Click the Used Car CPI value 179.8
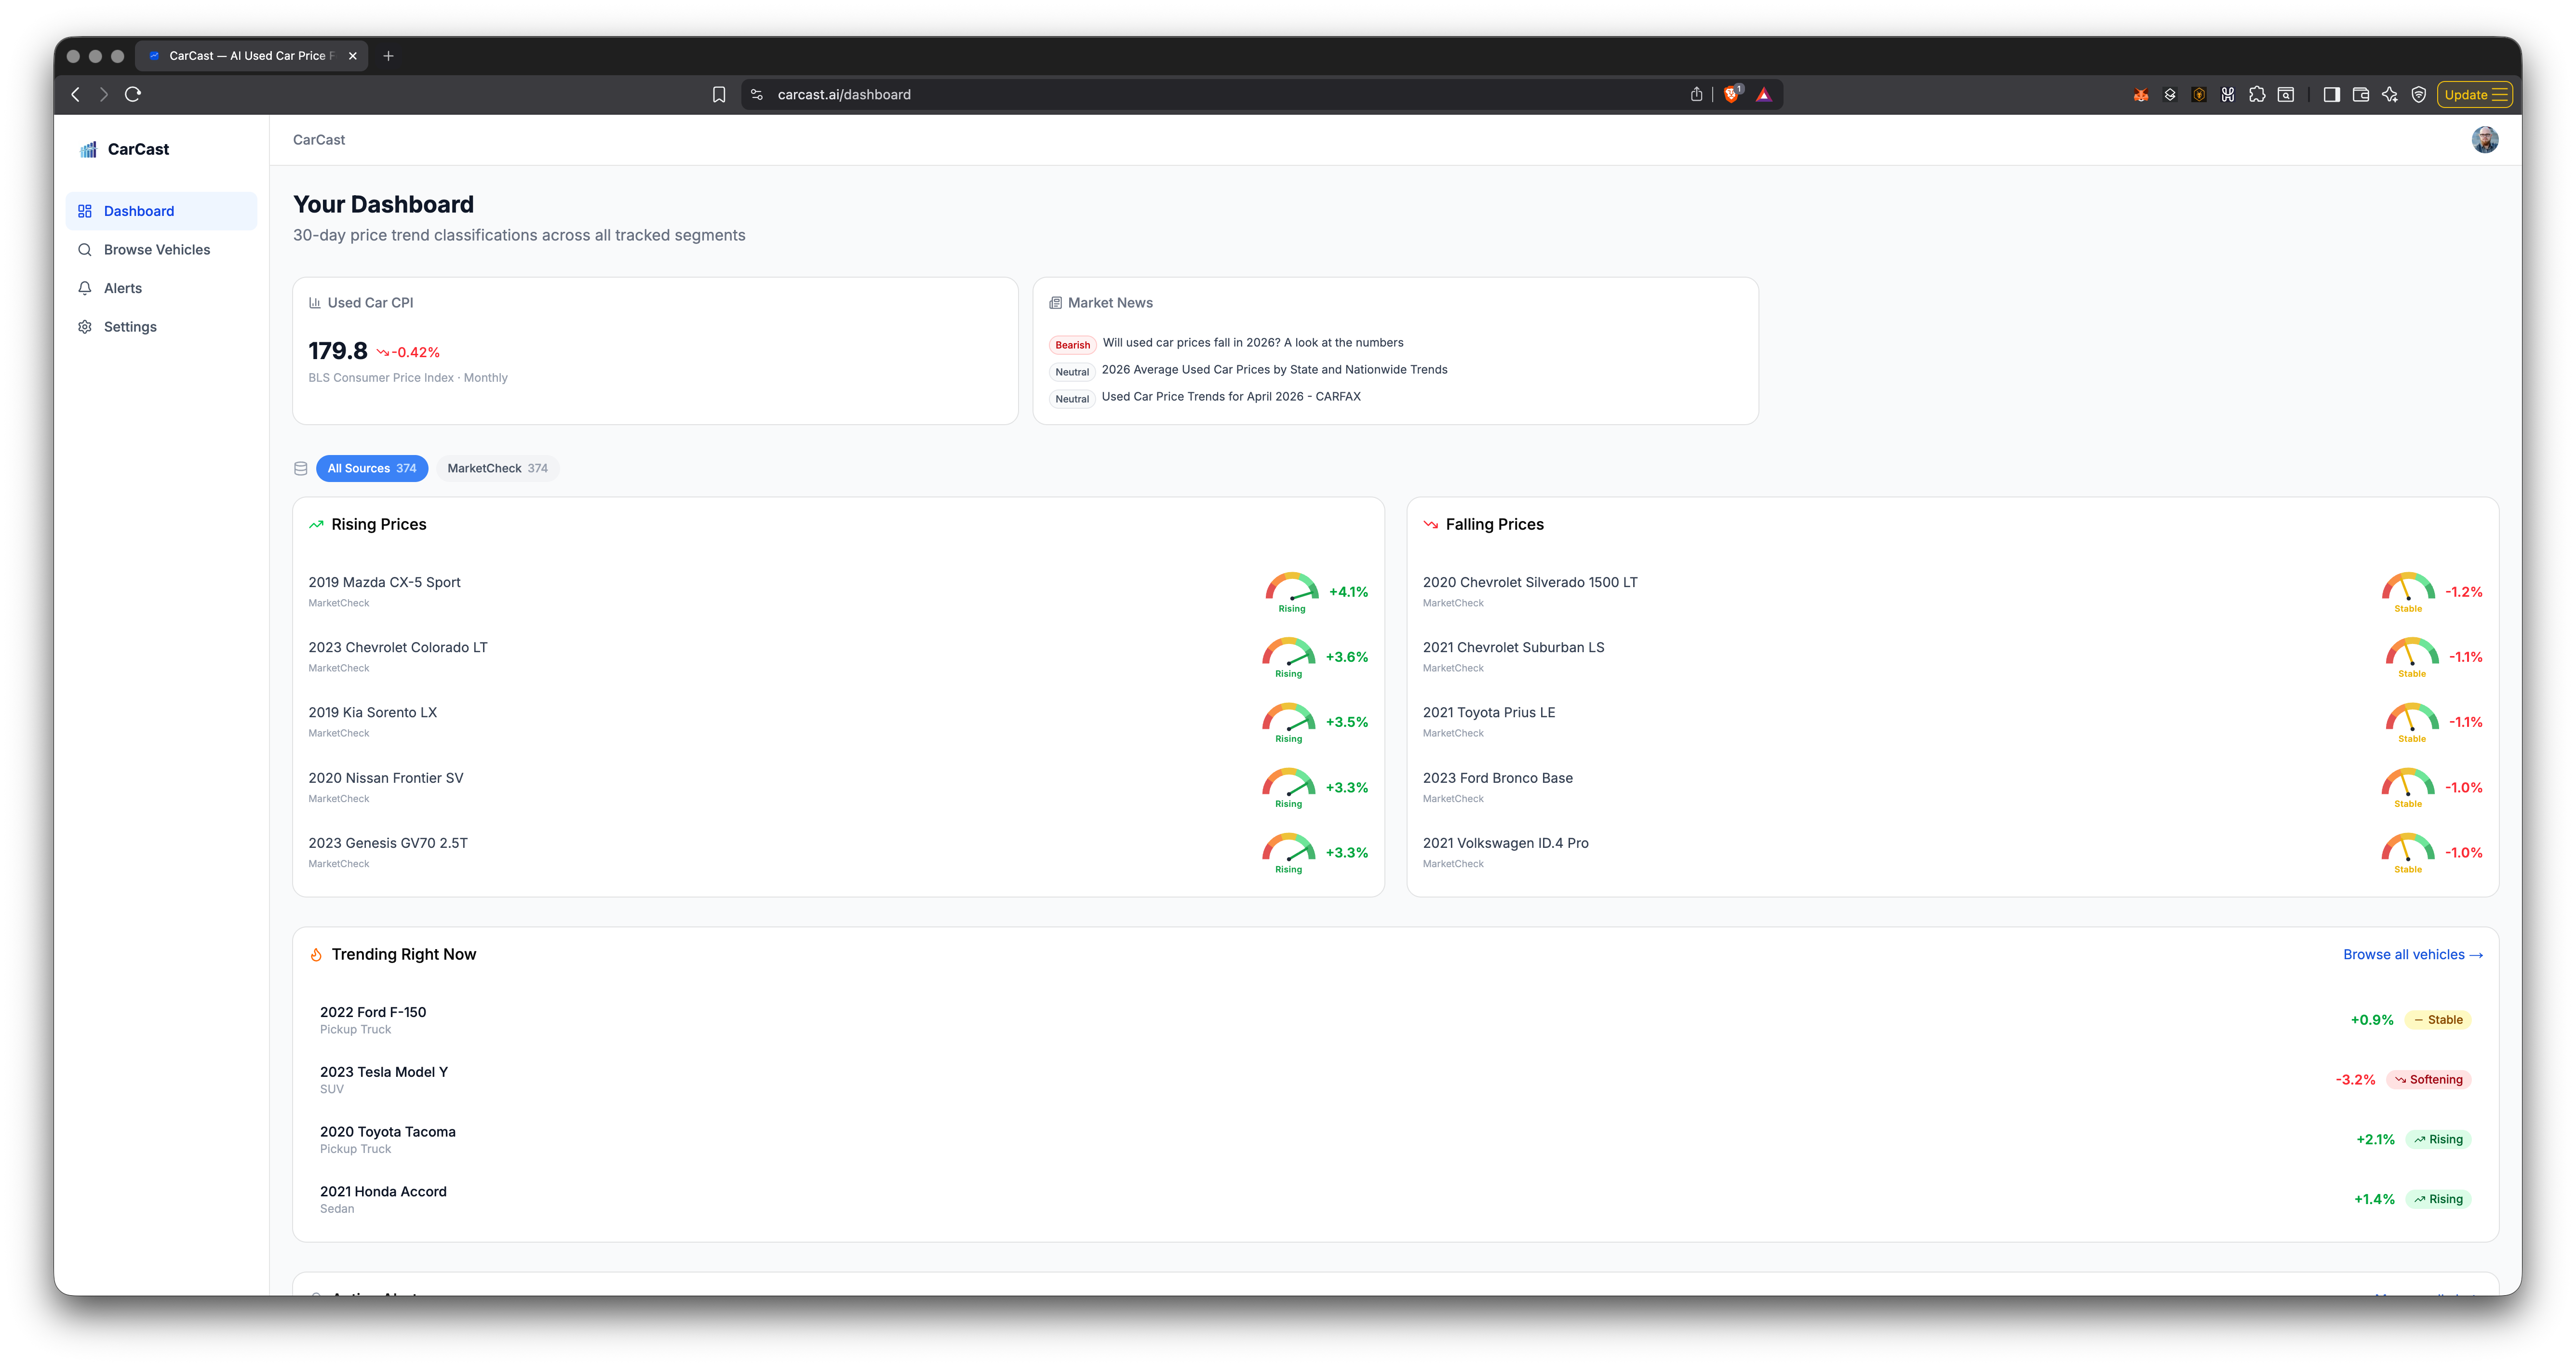 pos(338,351)
